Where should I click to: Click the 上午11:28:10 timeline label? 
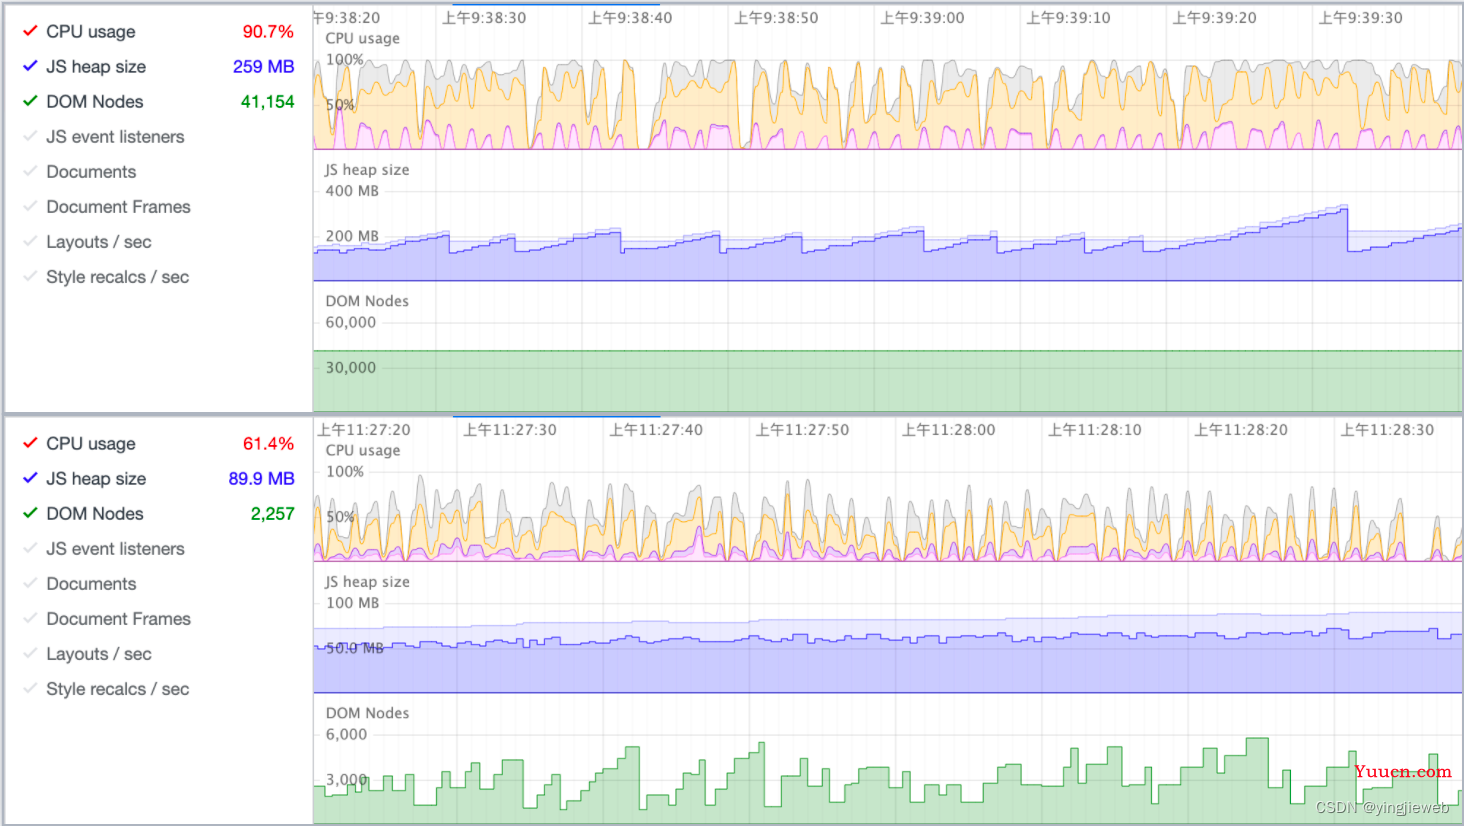pyautogui.click(x=1095, y=430)
